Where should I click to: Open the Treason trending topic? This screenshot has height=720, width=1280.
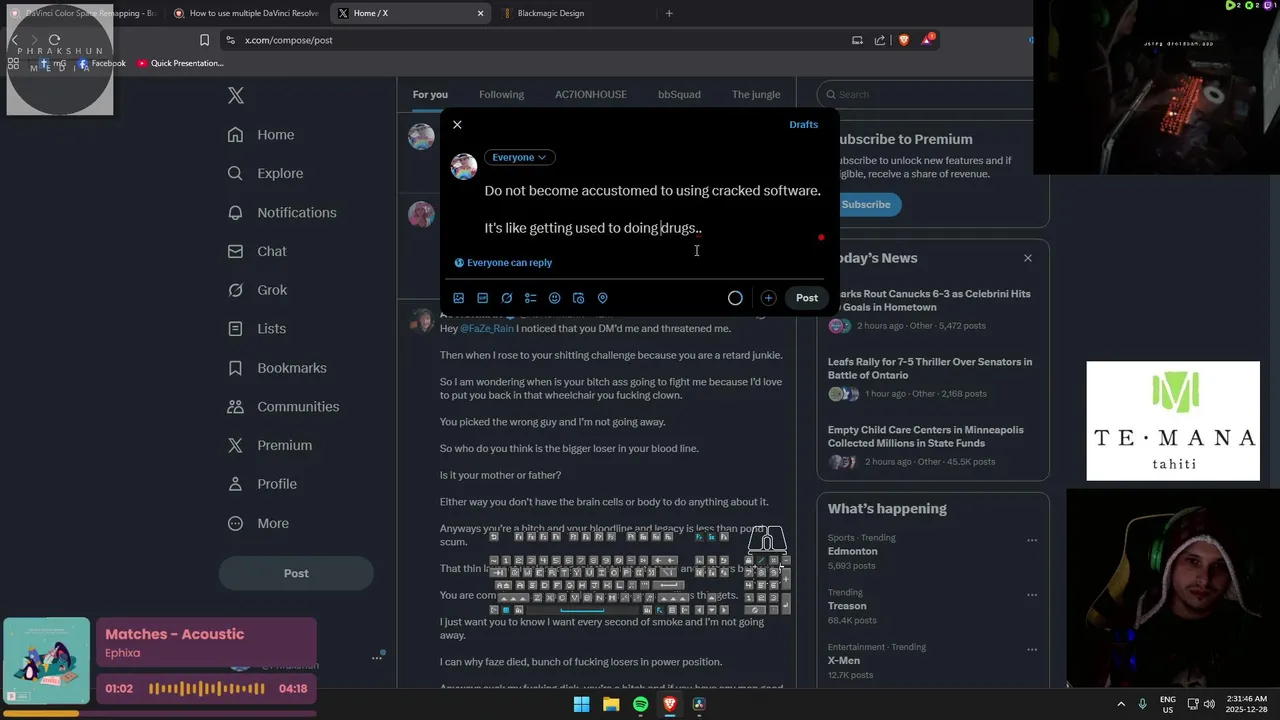click(847, 606)
